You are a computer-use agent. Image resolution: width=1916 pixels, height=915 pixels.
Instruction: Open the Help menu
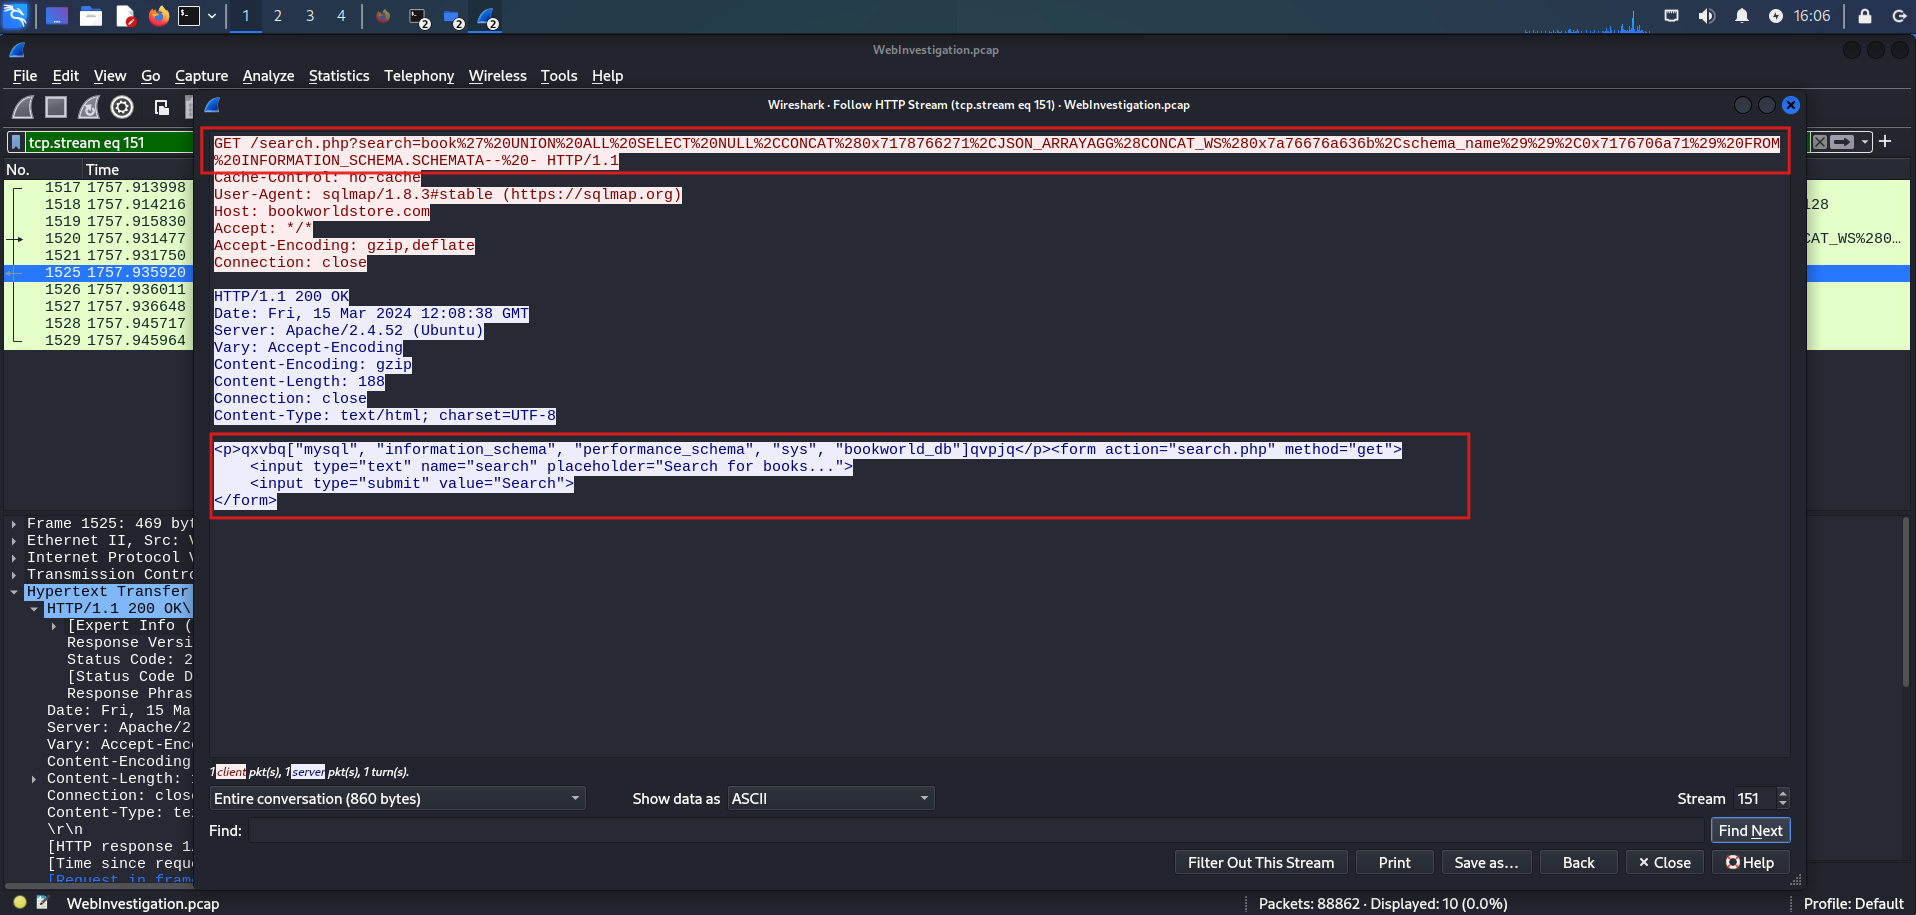click(607, 76)
